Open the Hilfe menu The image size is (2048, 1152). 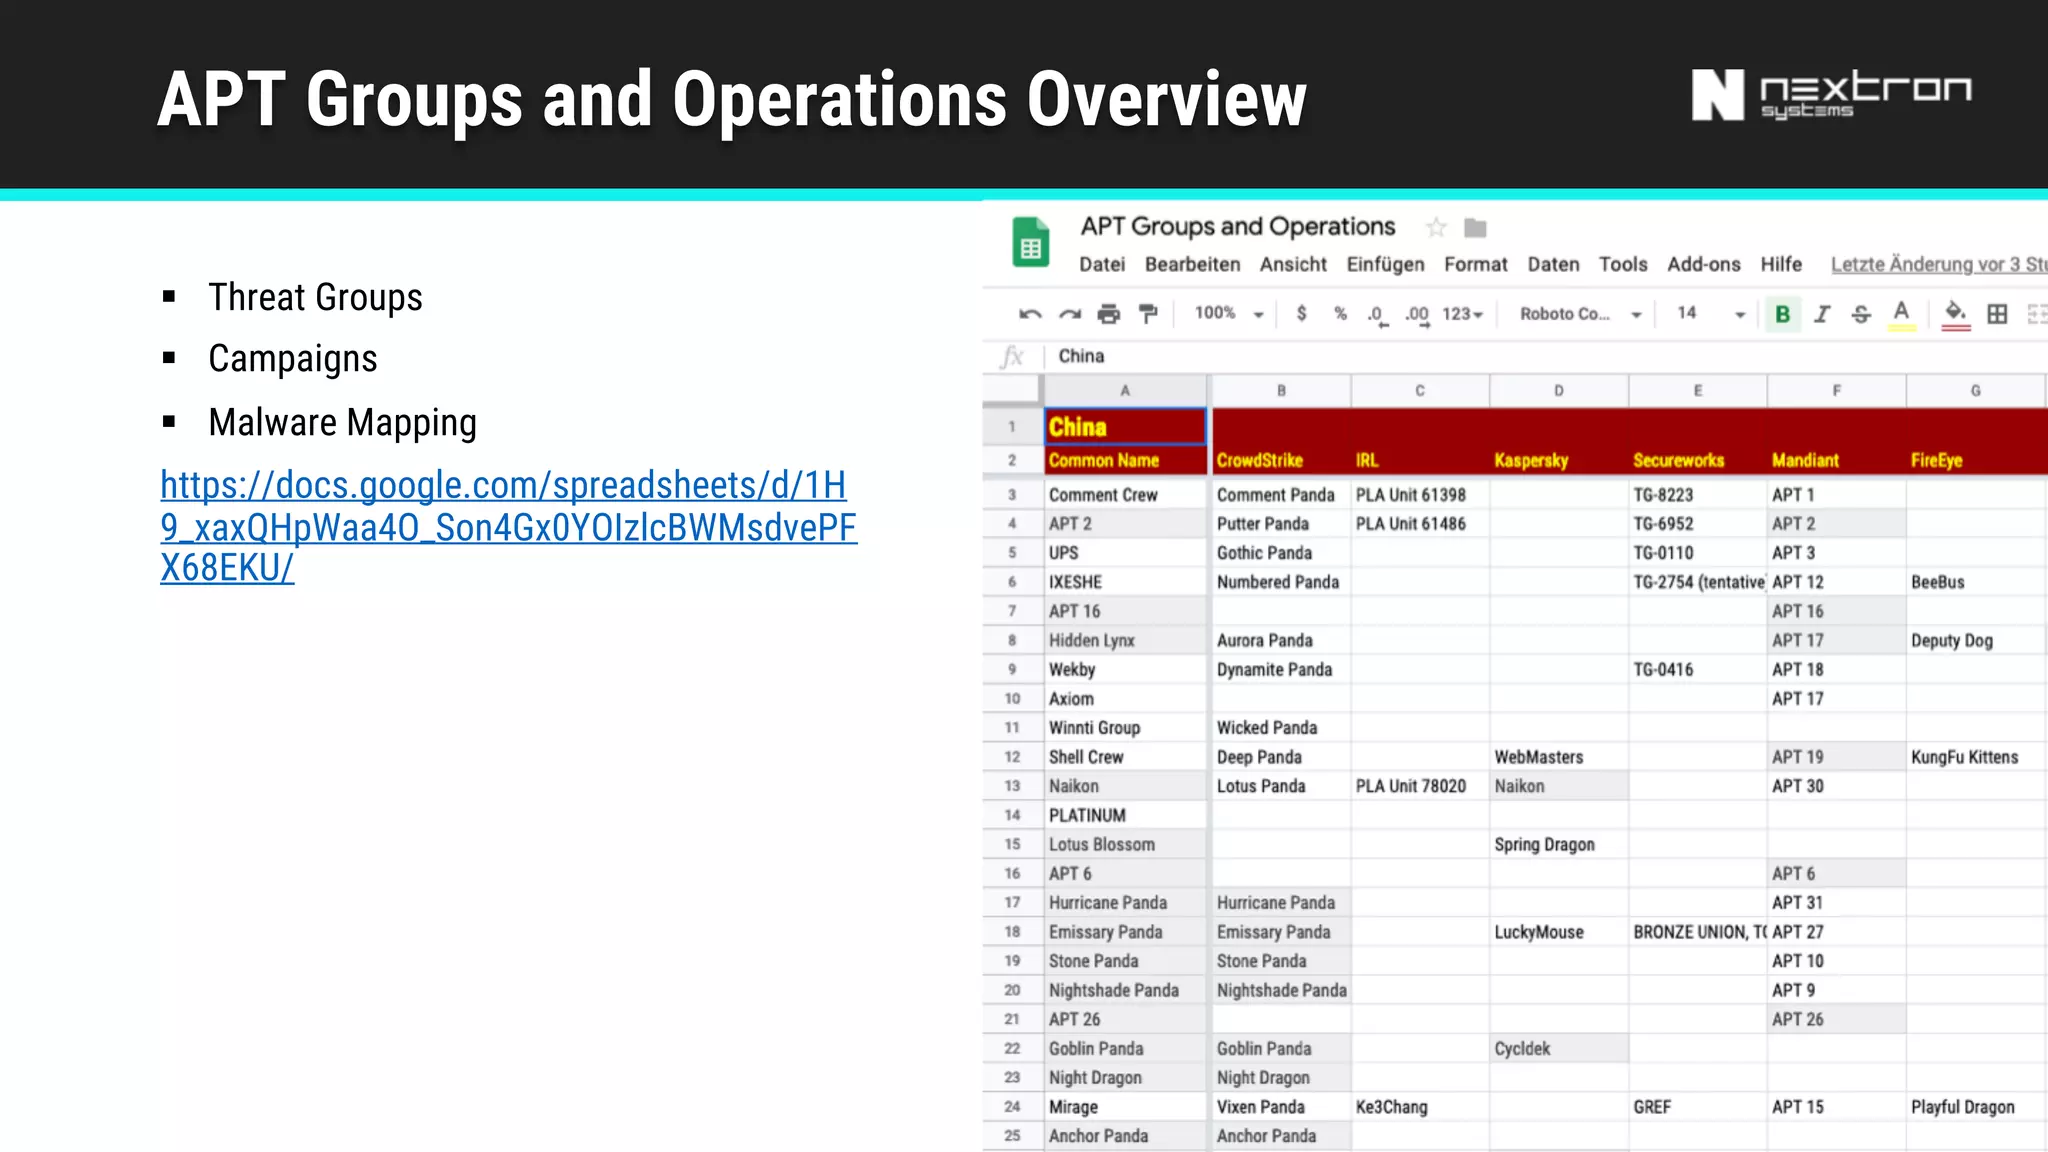click(x=1781, y=264)
